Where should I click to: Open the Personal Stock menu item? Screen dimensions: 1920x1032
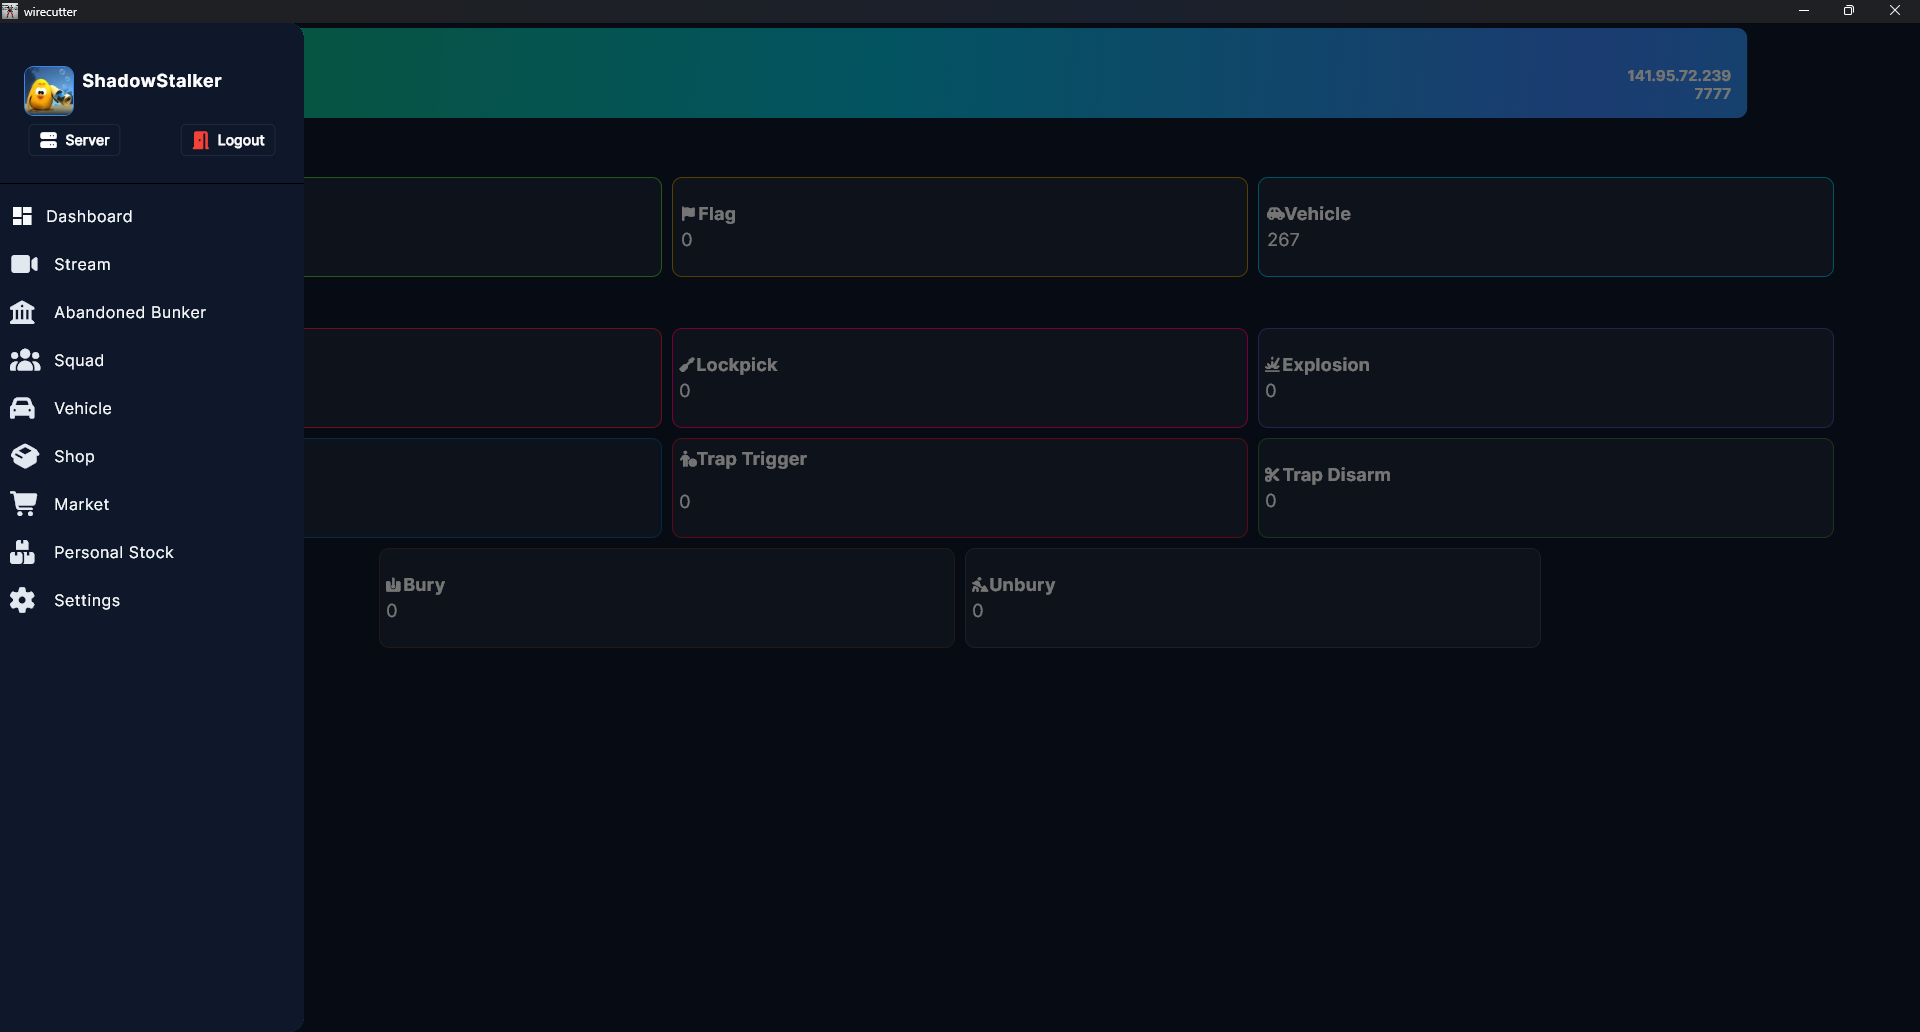click(x=113, y=552)
